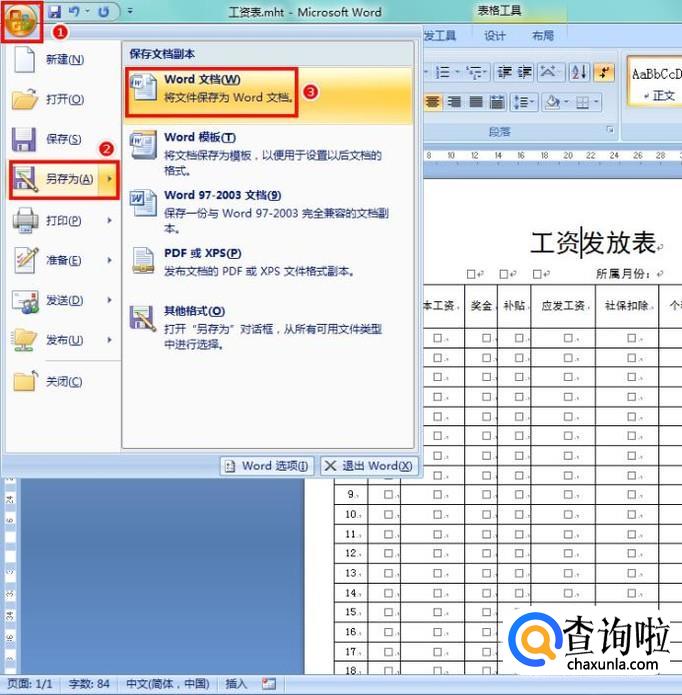Viewport: 682px width, 695px height.
Task: Check the 奖金 box in row 9
Action: tap(486, 494)
